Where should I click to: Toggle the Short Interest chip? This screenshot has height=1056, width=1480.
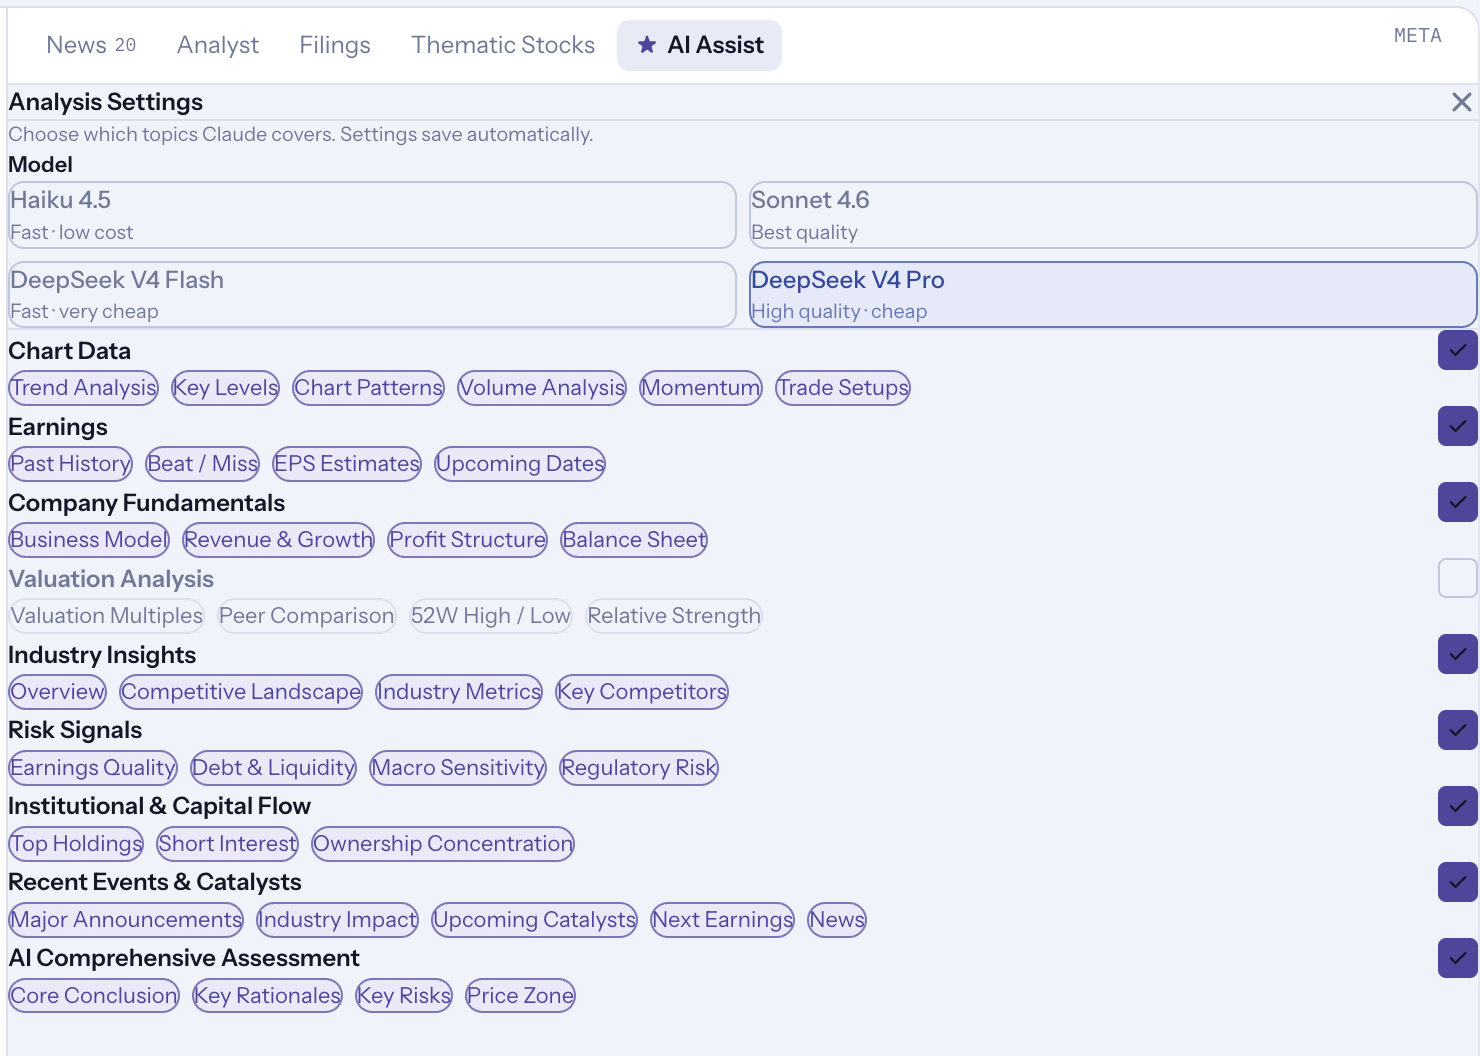point(228,844)
